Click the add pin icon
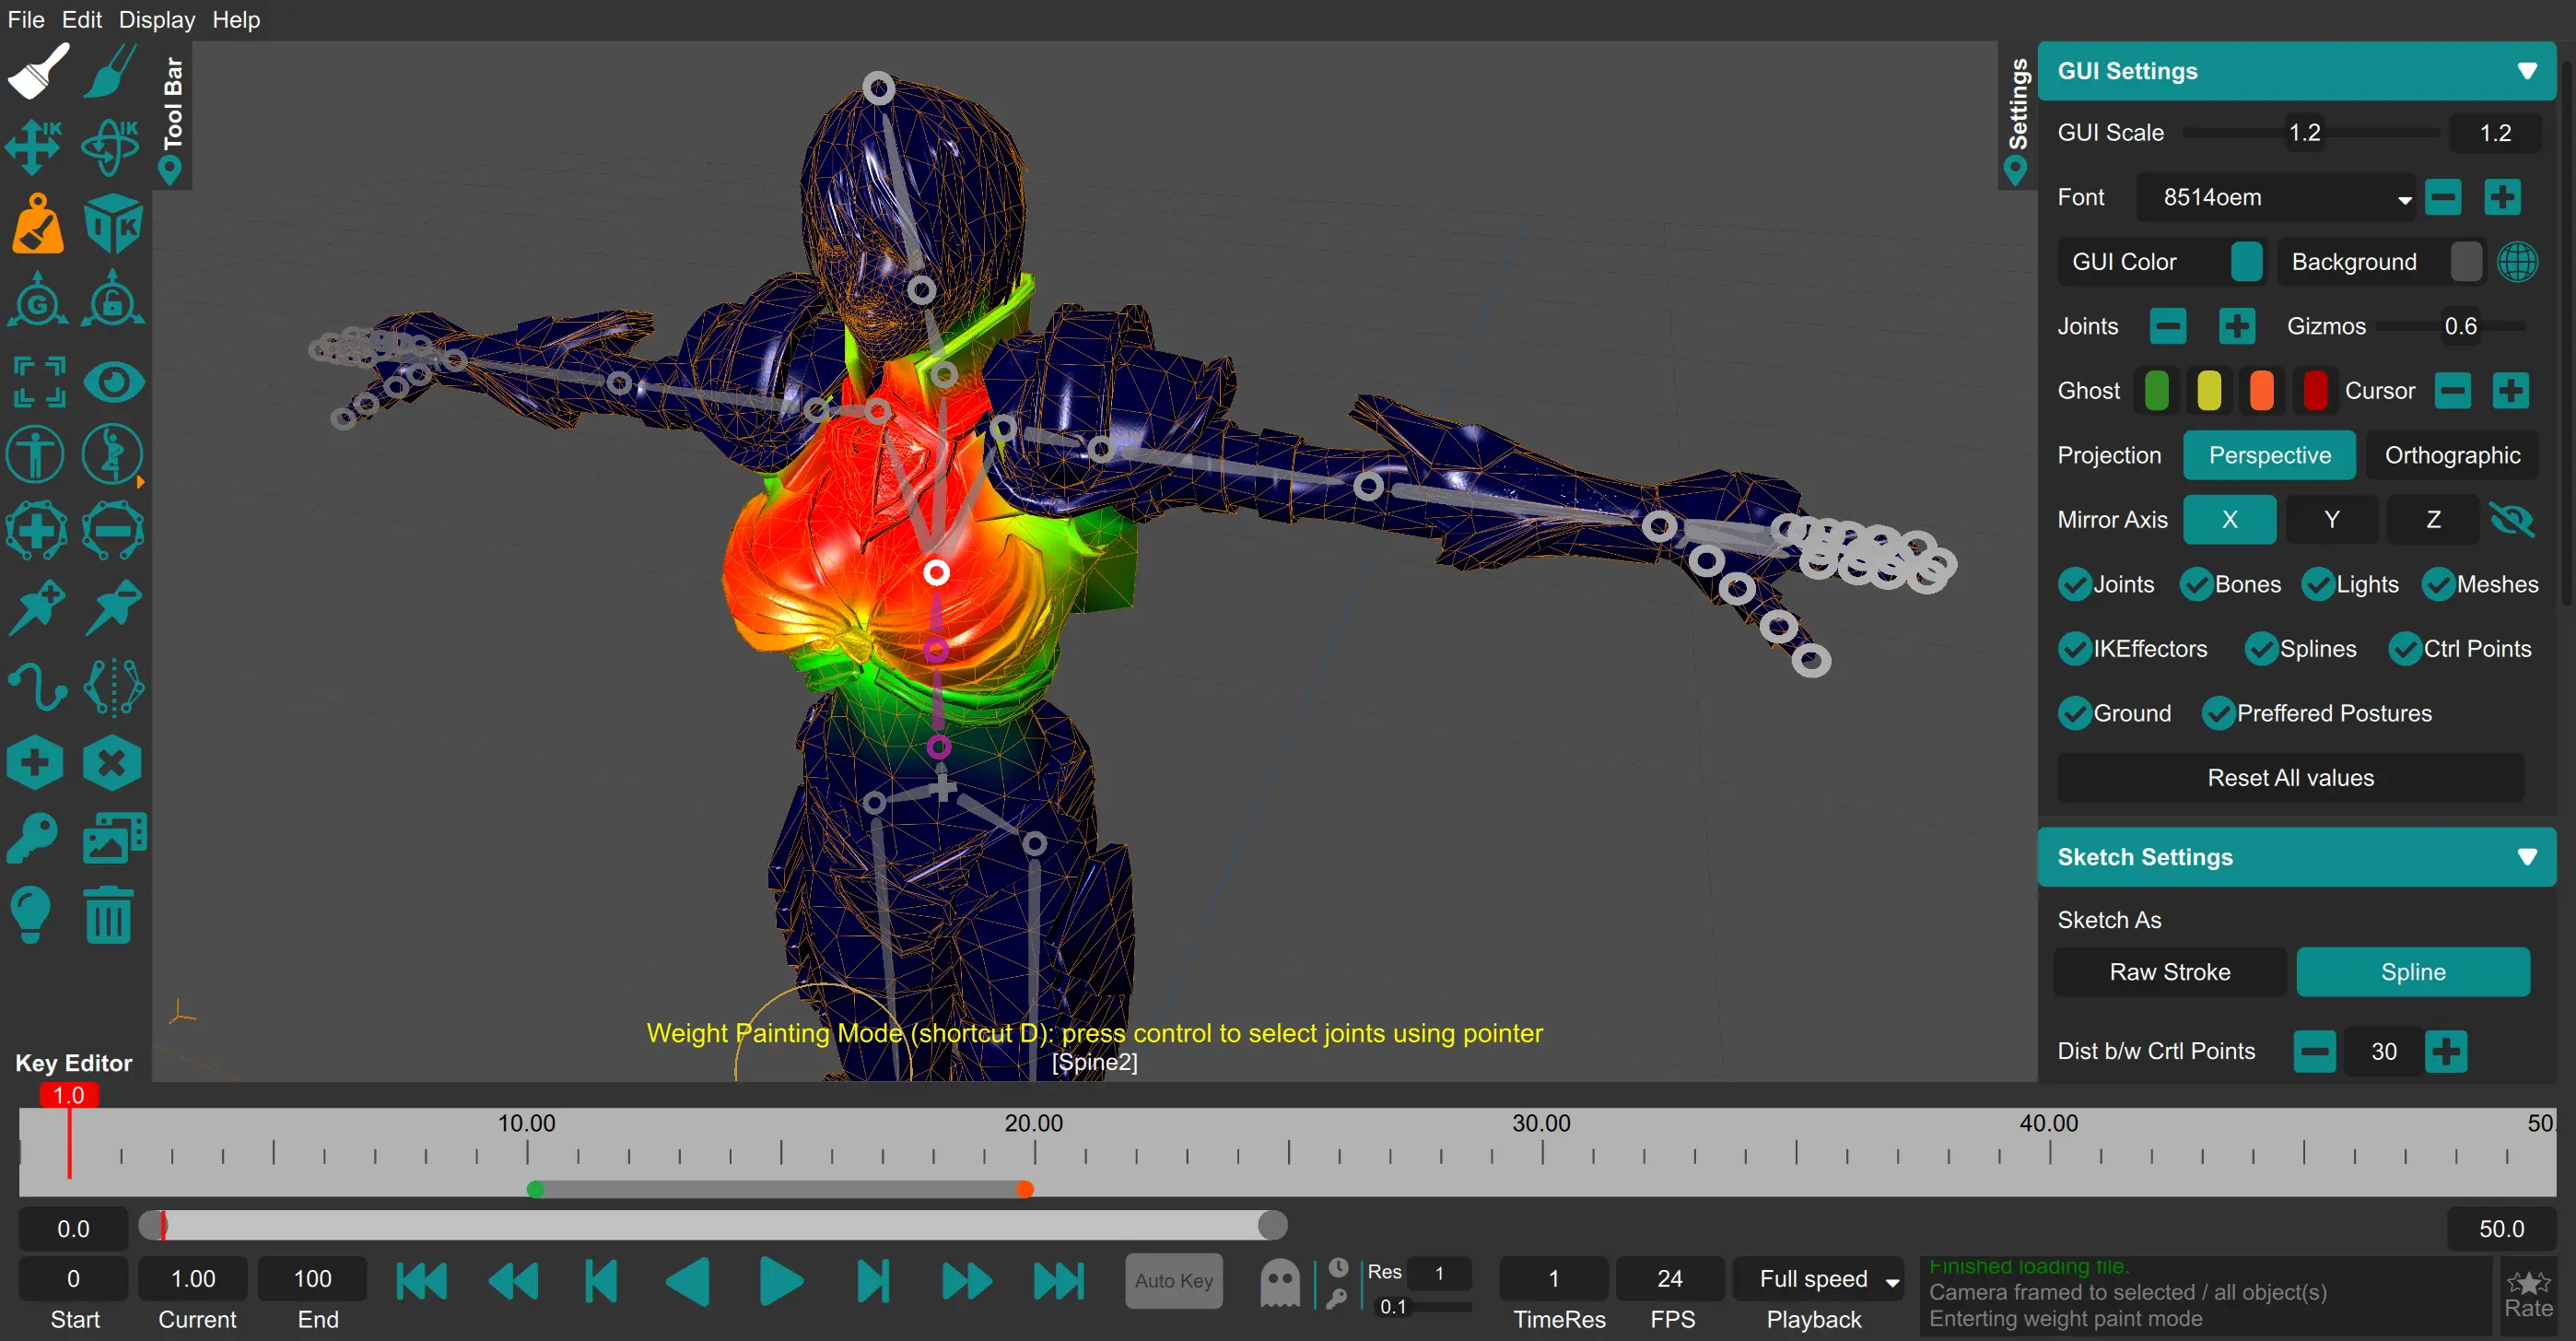The width and height of the screenshot is (2576, 1341). 36,608
